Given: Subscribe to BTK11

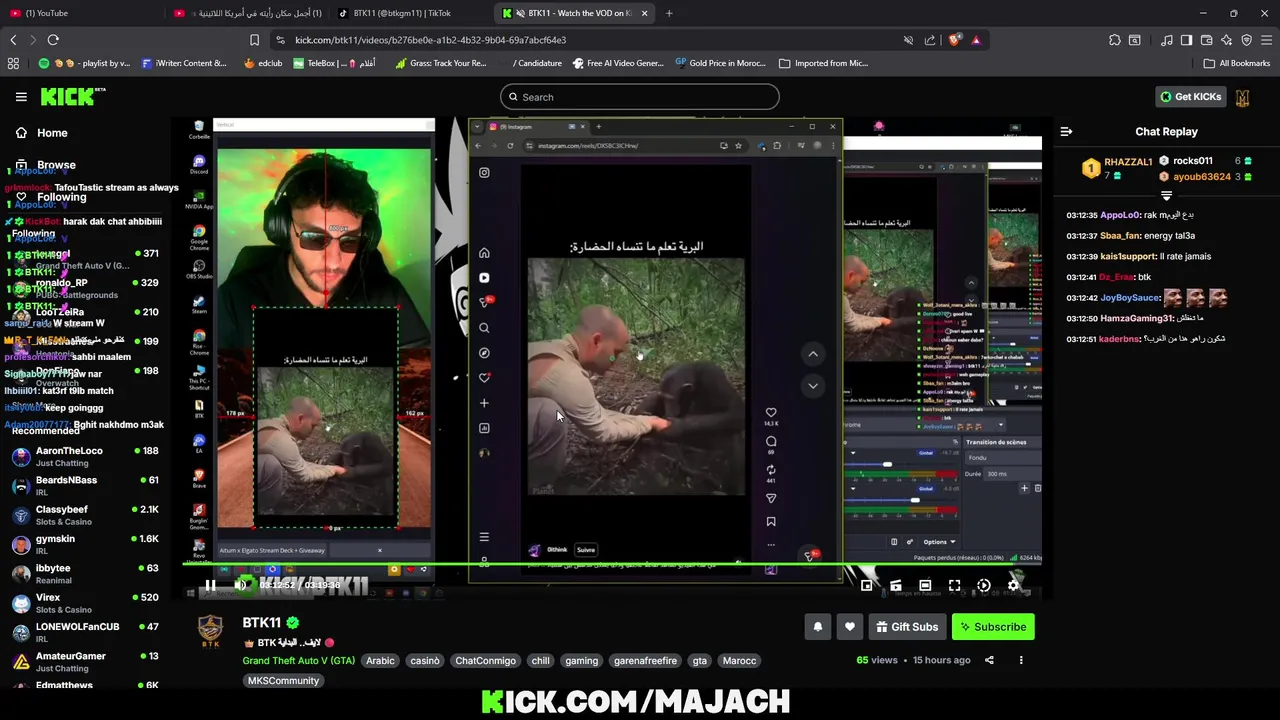Looking at the screenshot, I should pos(992,627).
